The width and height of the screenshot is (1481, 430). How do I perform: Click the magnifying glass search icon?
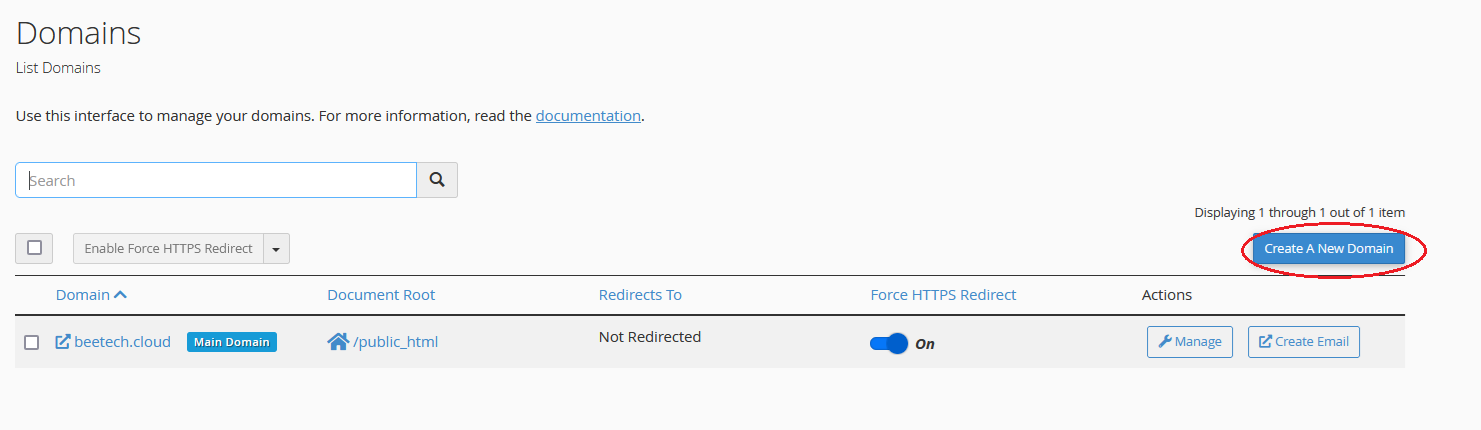click(437, 180)
